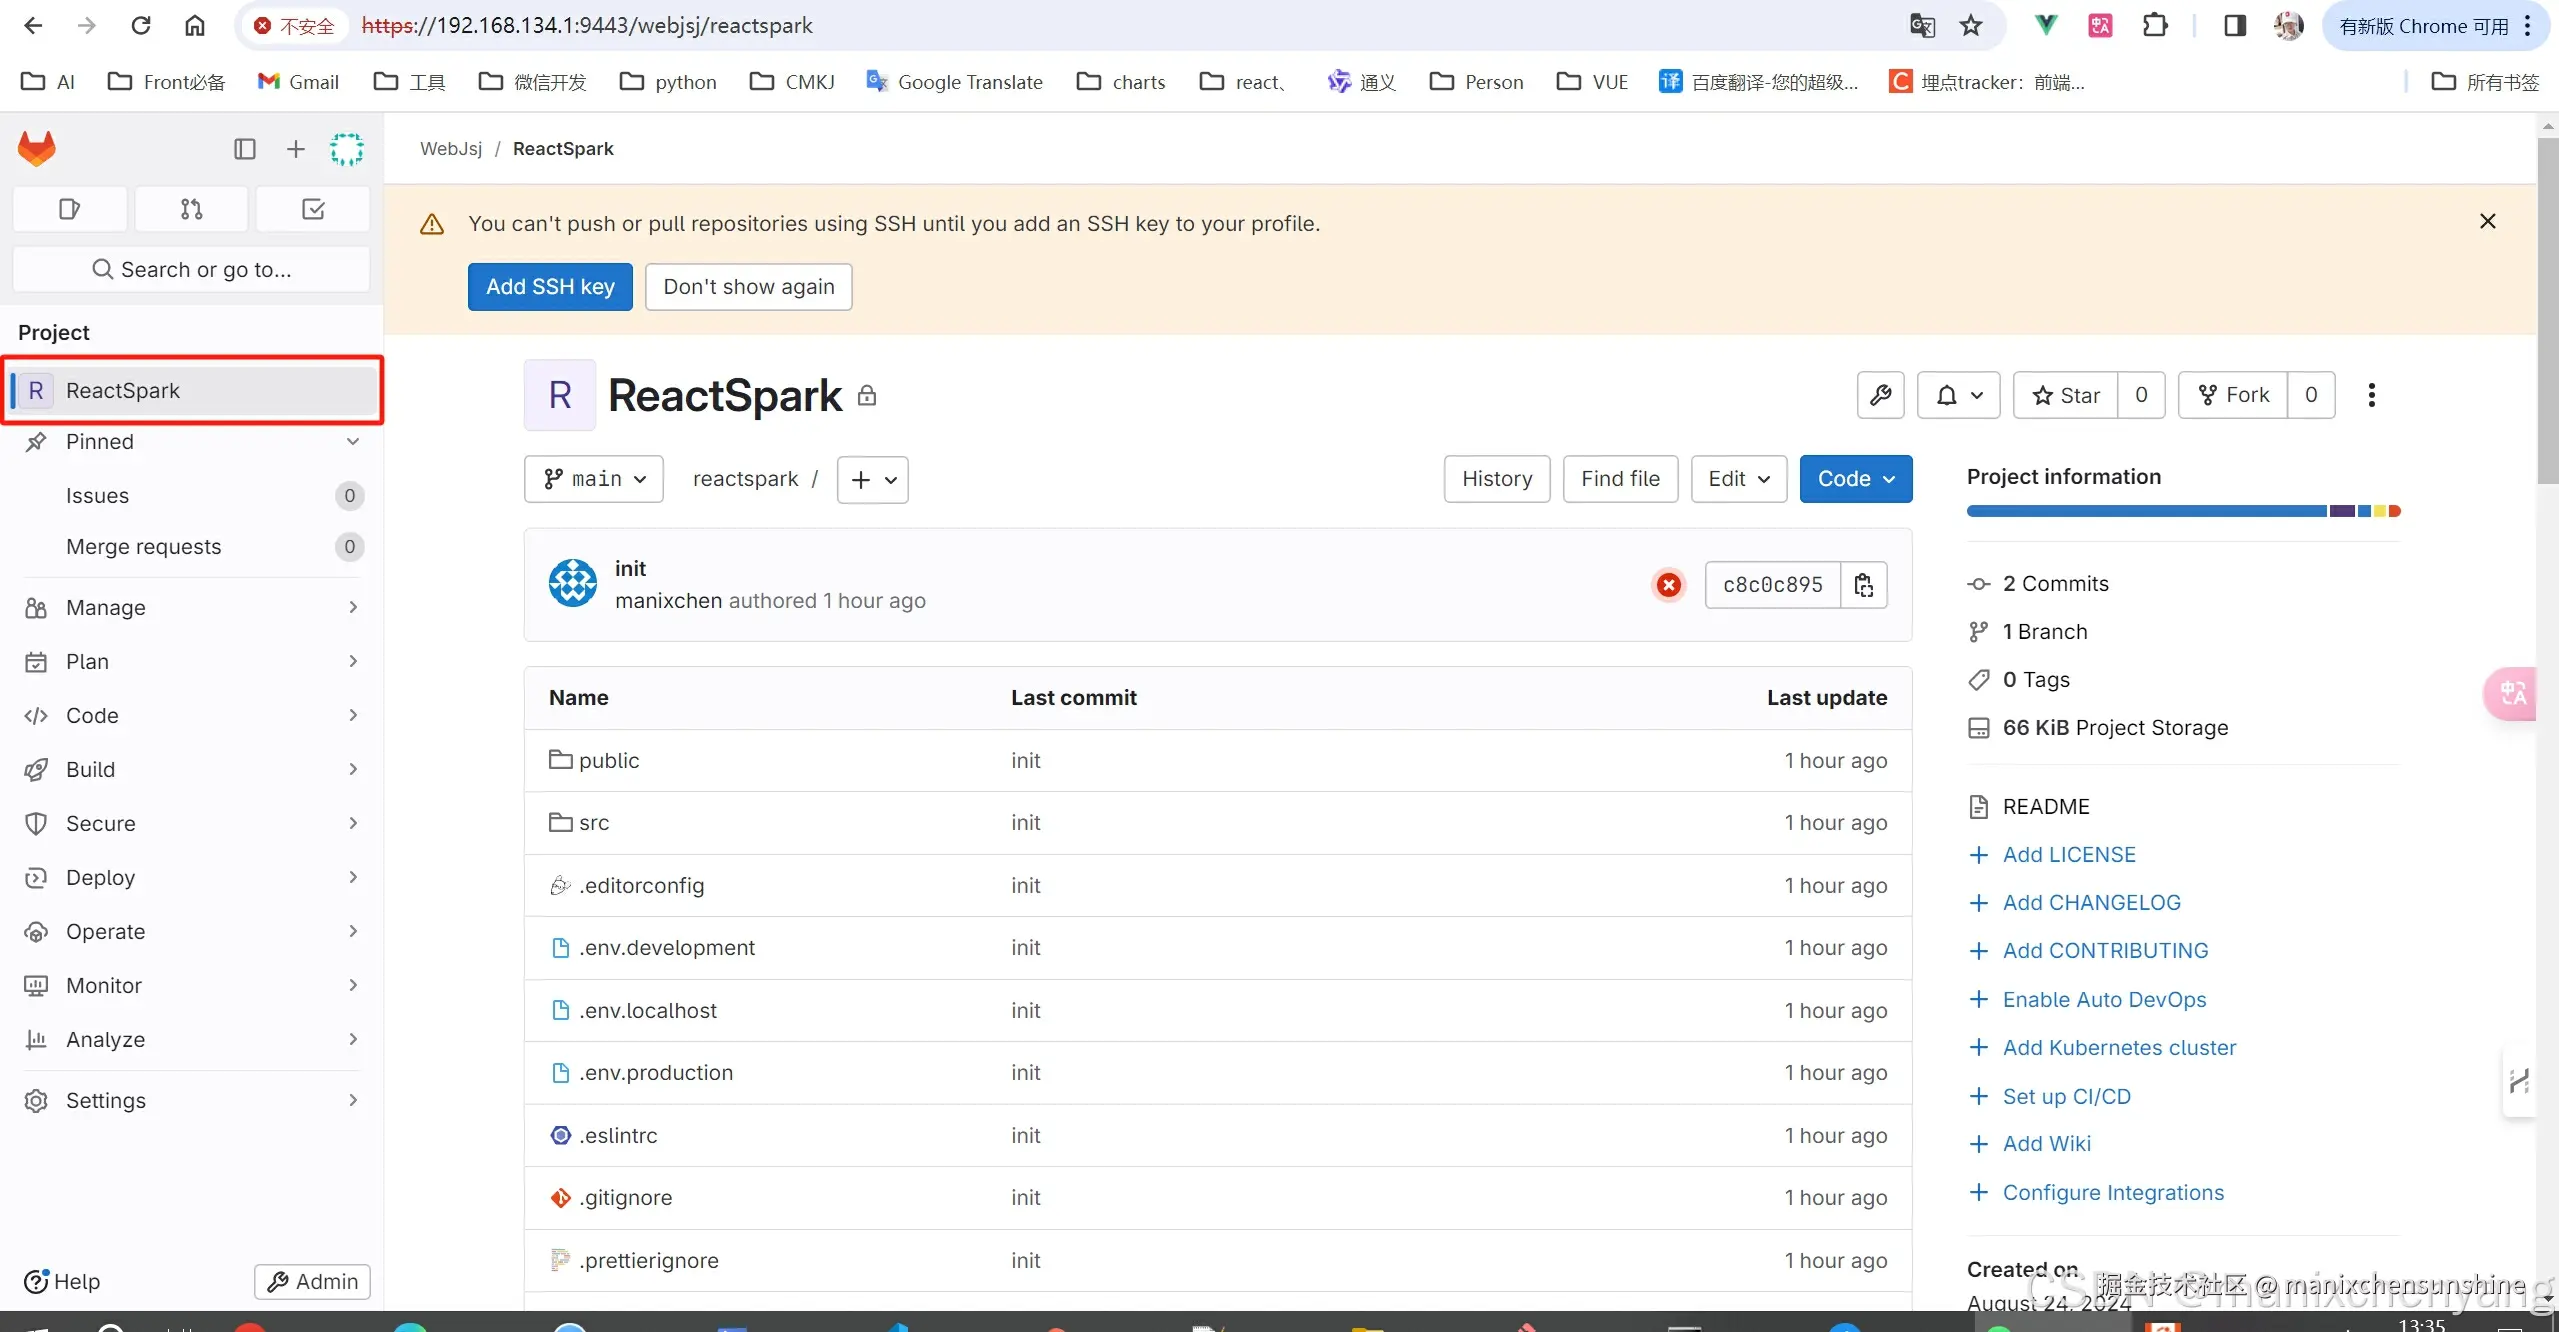The height and width of the screenshot is (1332, 2559).
Task: Click the failed pipeline status icon
Action: [x=1668, y=585]
